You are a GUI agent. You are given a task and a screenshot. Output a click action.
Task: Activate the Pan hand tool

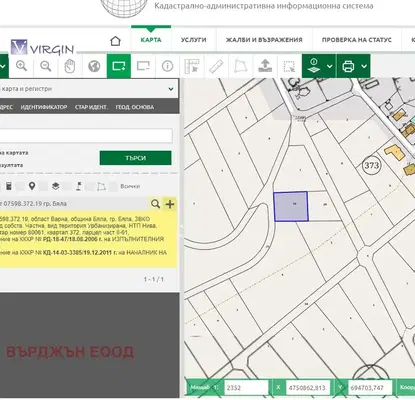70,66
